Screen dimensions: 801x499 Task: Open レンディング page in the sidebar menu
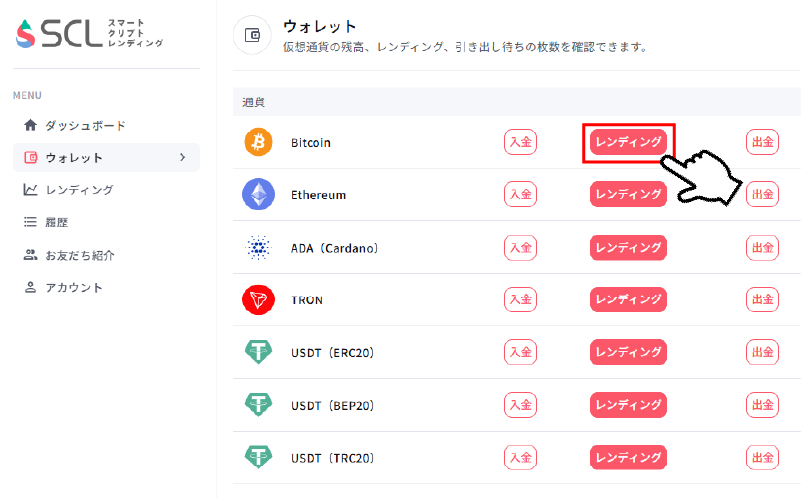click(x=79, y=190)
